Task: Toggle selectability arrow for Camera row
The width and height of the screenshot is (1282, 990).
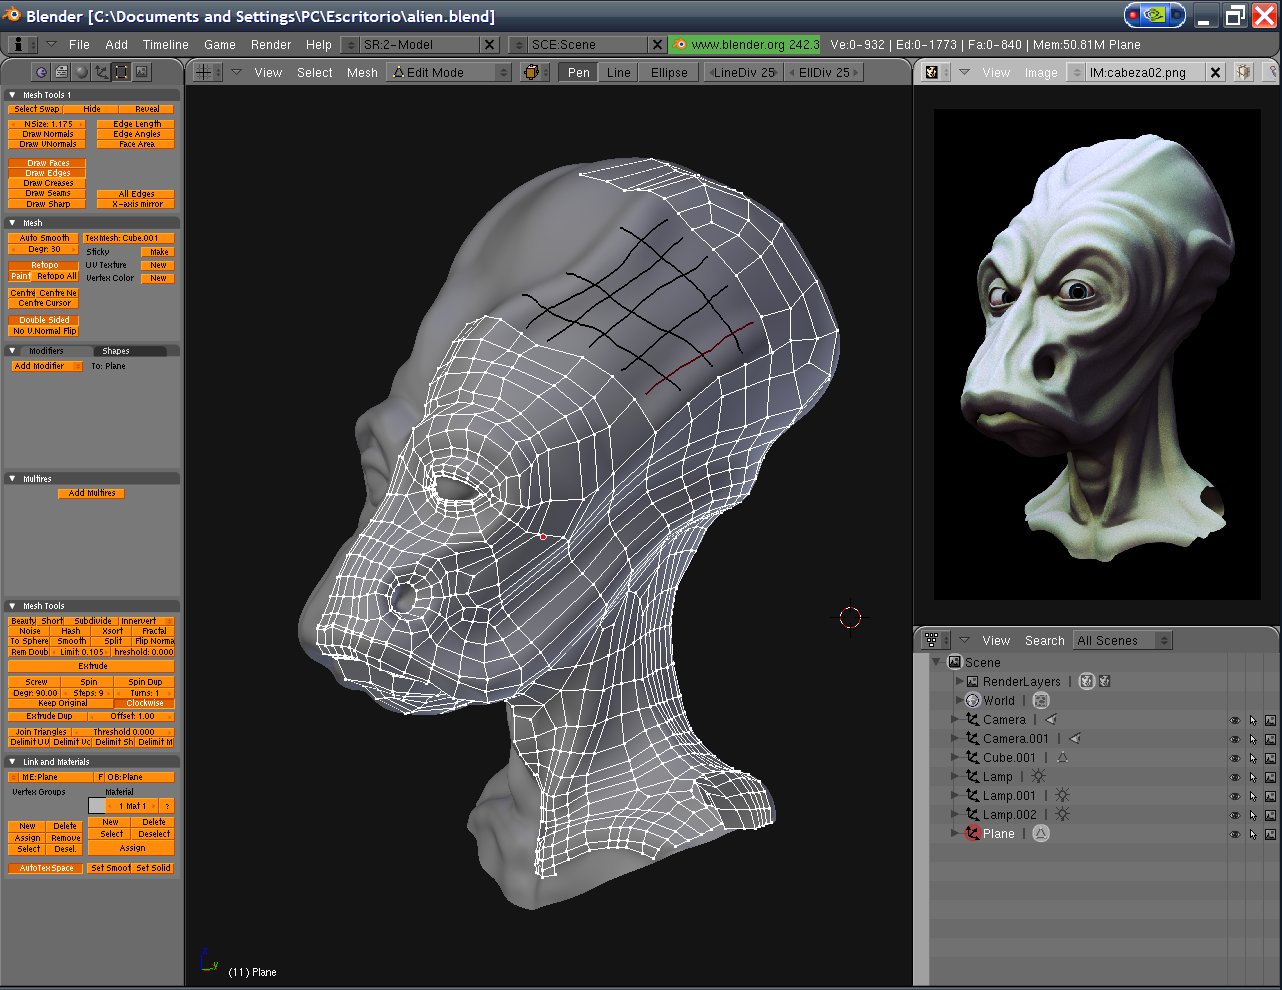Action: click(x=1253, y=720)
